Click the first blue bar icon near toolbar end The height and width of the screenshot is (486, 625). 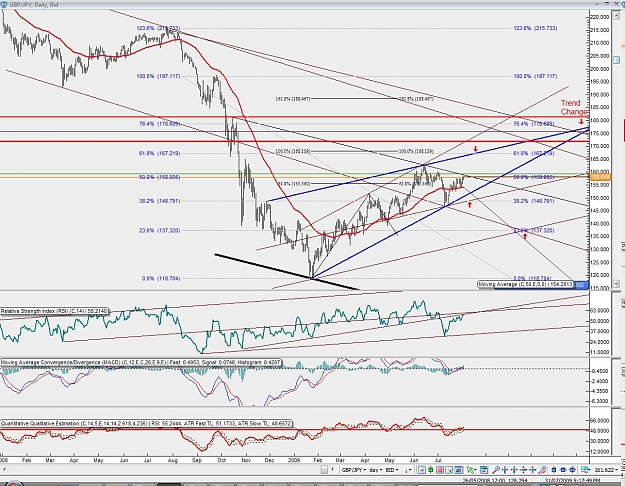click(x=554, y=470)
